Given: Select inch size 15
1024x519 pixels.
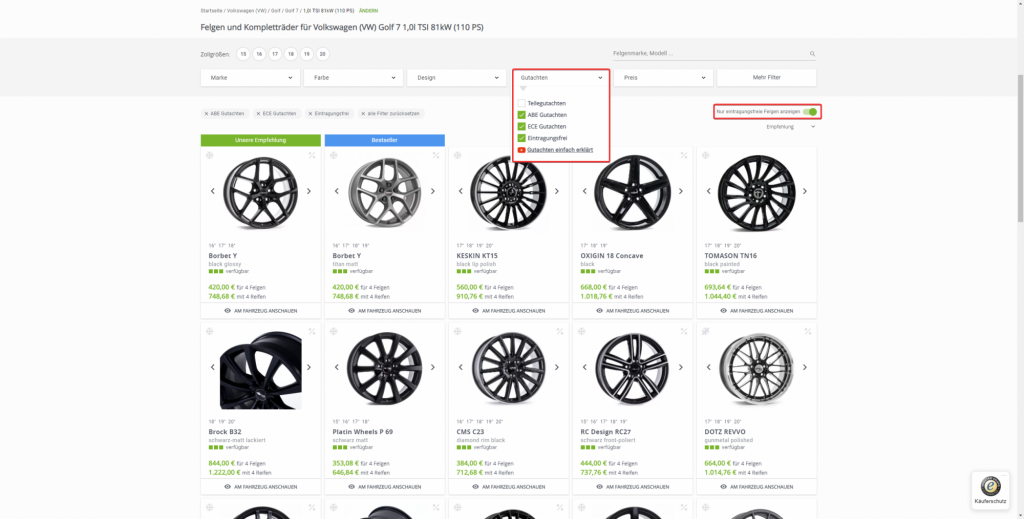Looking at the screenshot, I should click(x=244, y=54).
